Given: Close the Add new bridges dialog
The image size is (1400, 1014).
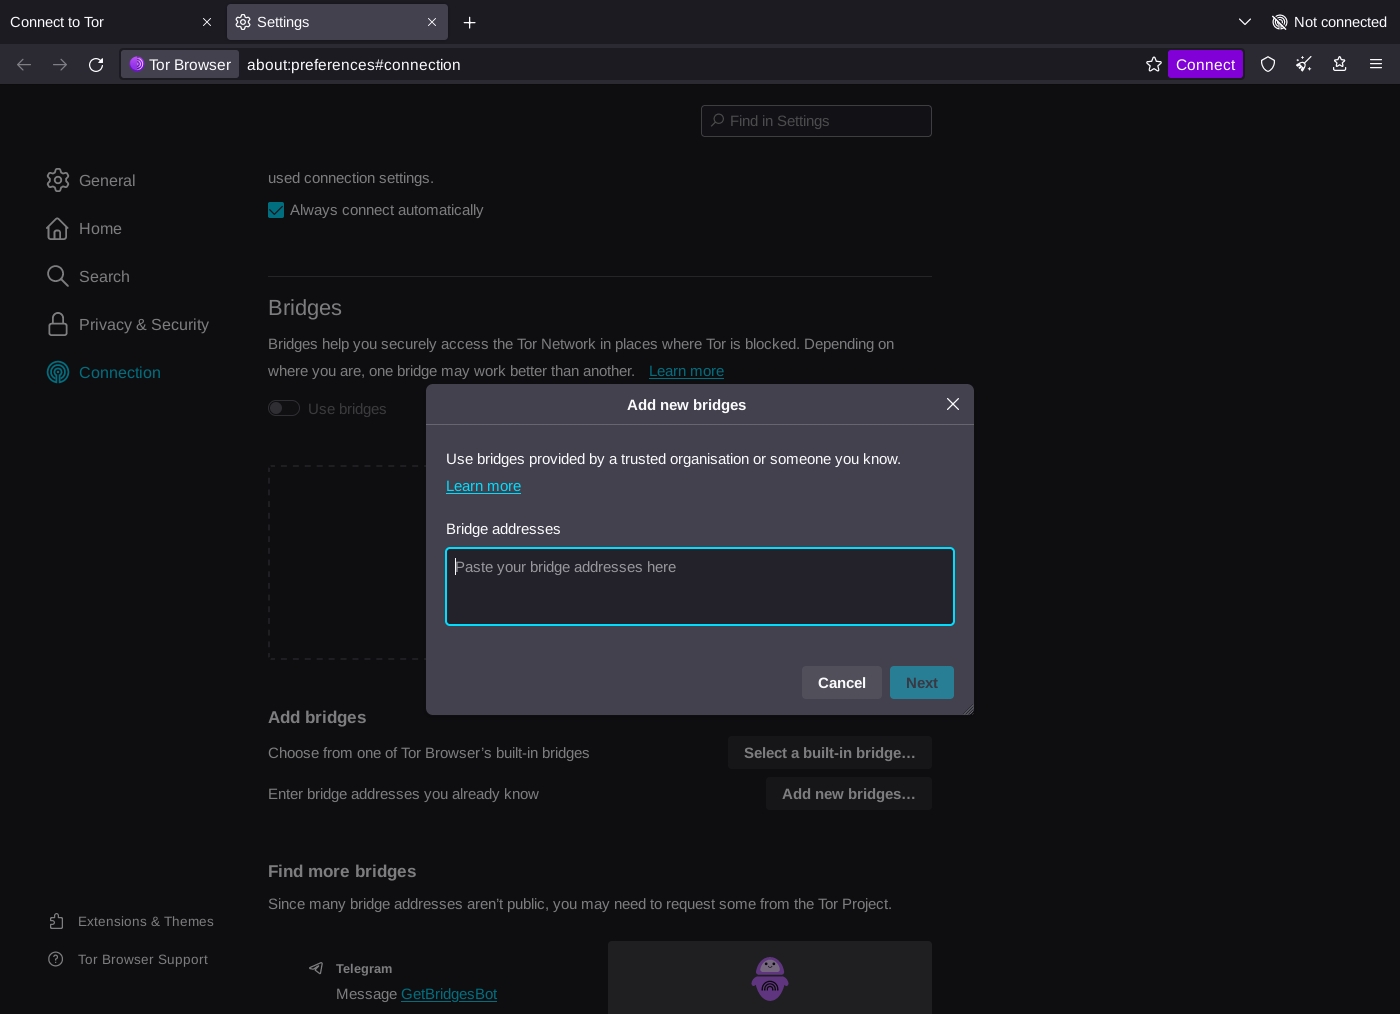Looking at the screenshot, I should 953,404.
